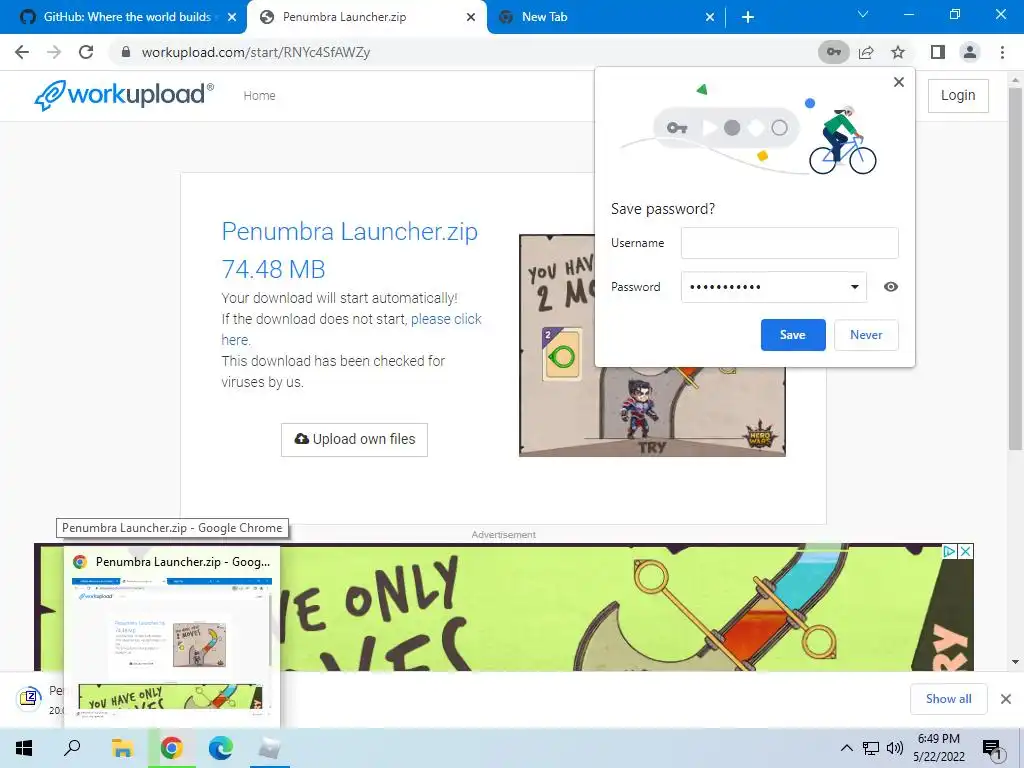The image size is (1024, 768).
Task: Close the New Tab tab
Action: pos(710,17)
